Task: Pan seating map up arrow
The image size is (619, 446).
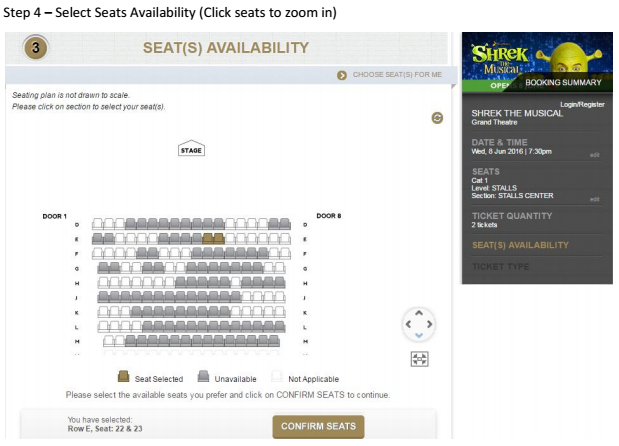Action: 419,313
